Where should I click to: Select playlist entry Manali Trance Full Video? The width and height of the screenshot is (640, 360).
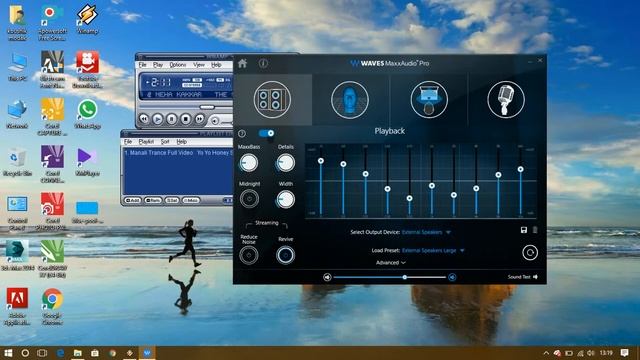[x=178, y=153]
